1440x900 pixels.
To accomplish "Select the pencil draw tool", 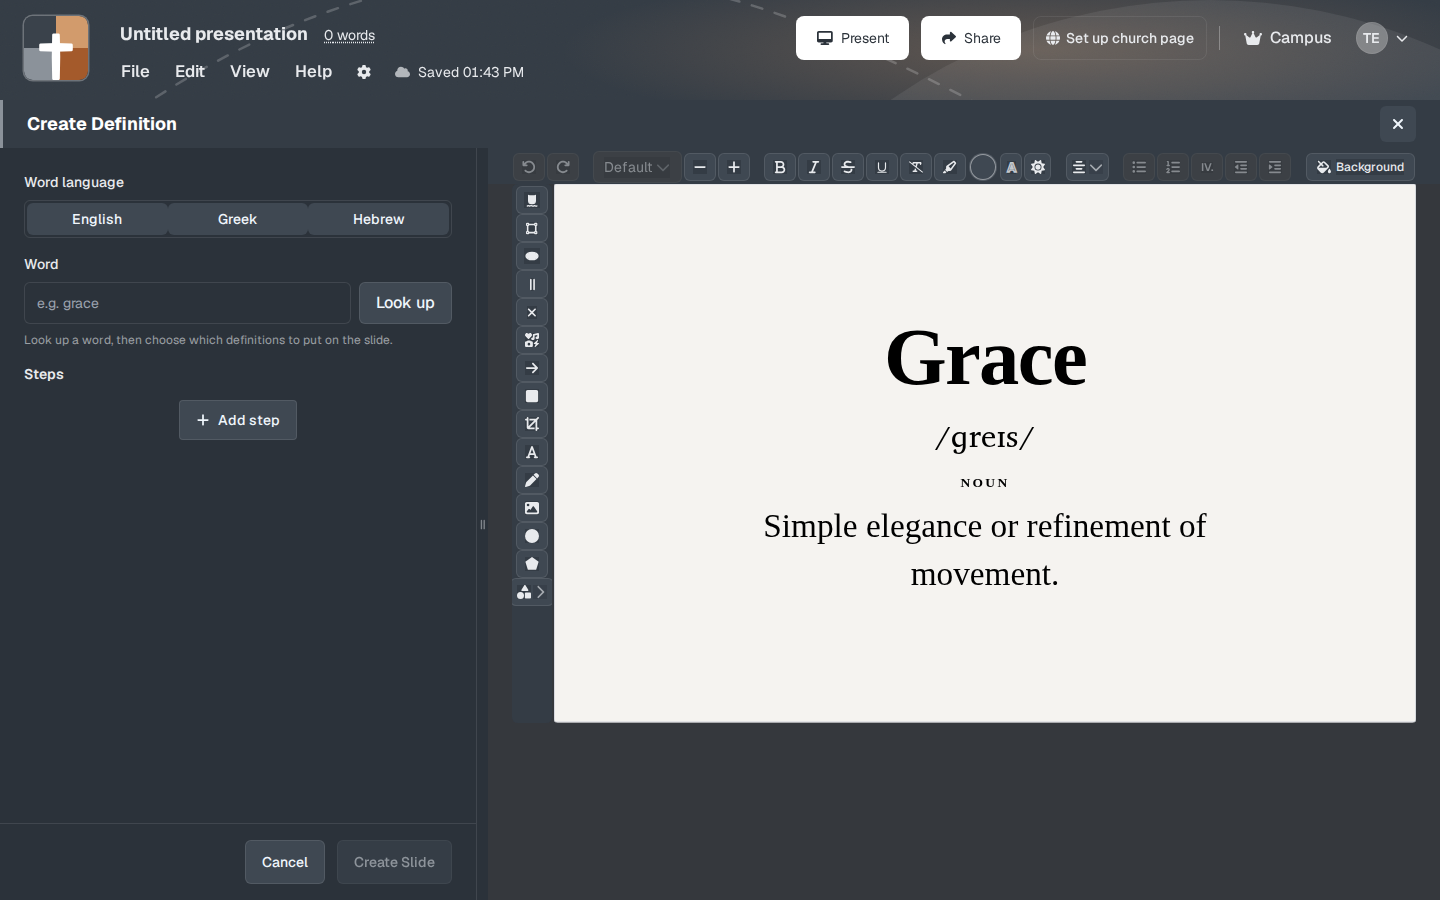I will (x=532, y=480).
